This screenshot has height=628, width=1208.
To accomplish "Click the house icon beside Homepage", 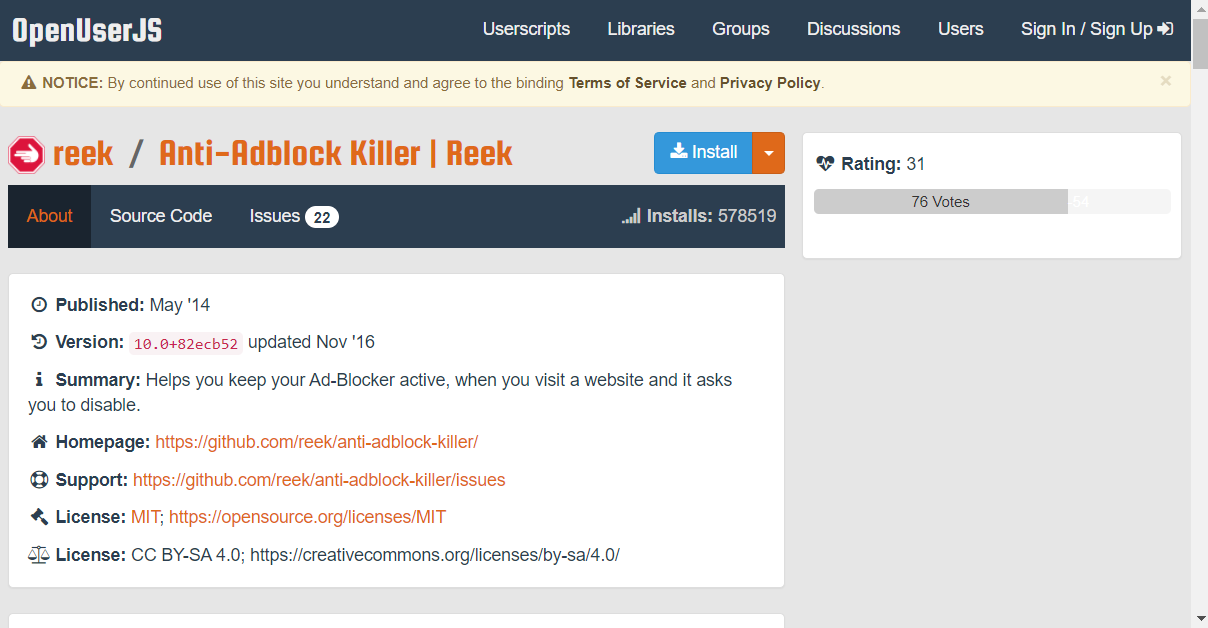I will pyautogui.click(x=39, y=442).
